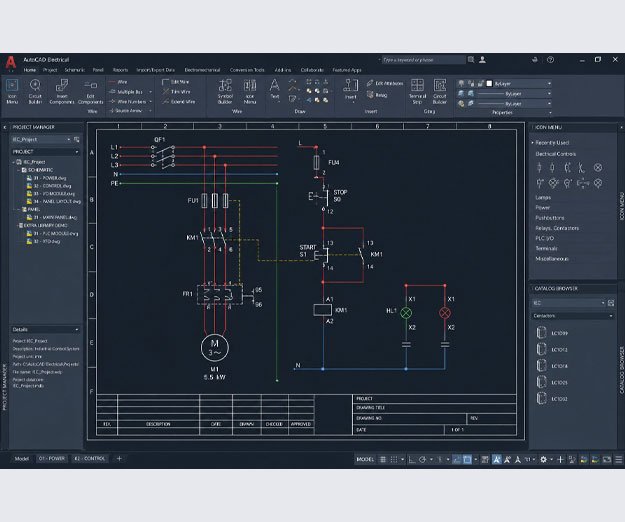This screenshot has height=522, width=625.
Task: Switch to the 02 - CONTROL layout tab
Action: tap(89, 459)
